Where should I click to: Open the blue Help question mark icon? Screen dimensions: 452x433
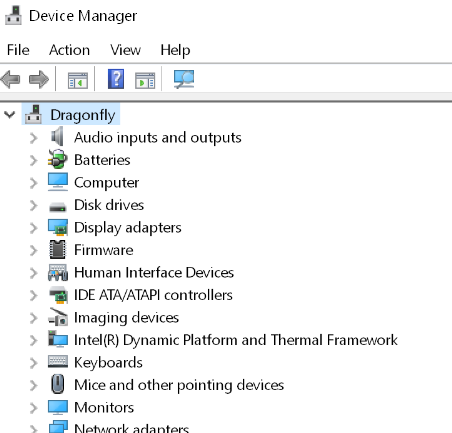tap(116, 79)
